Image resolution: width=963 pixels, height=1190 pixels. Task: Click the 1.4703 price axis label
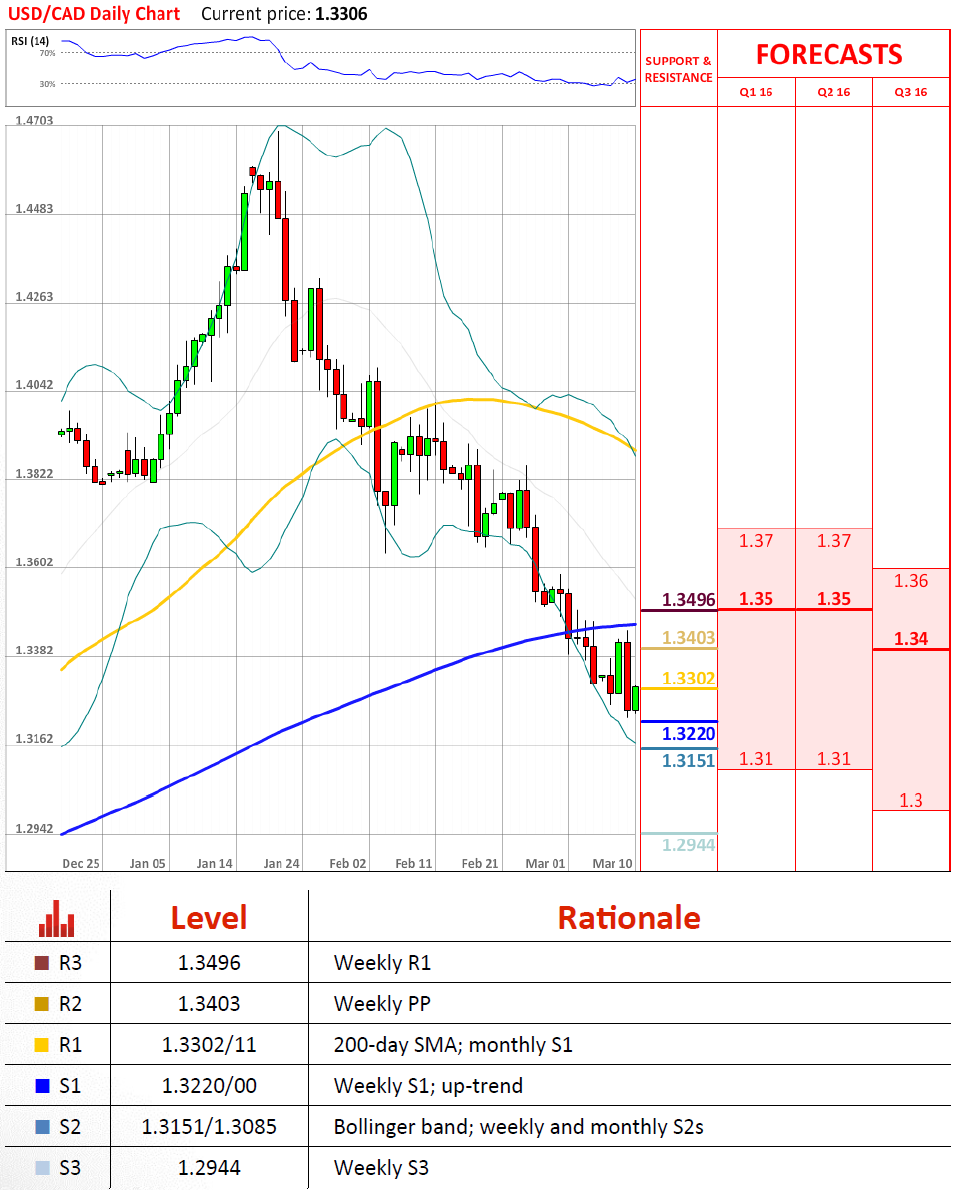[34, 121]
